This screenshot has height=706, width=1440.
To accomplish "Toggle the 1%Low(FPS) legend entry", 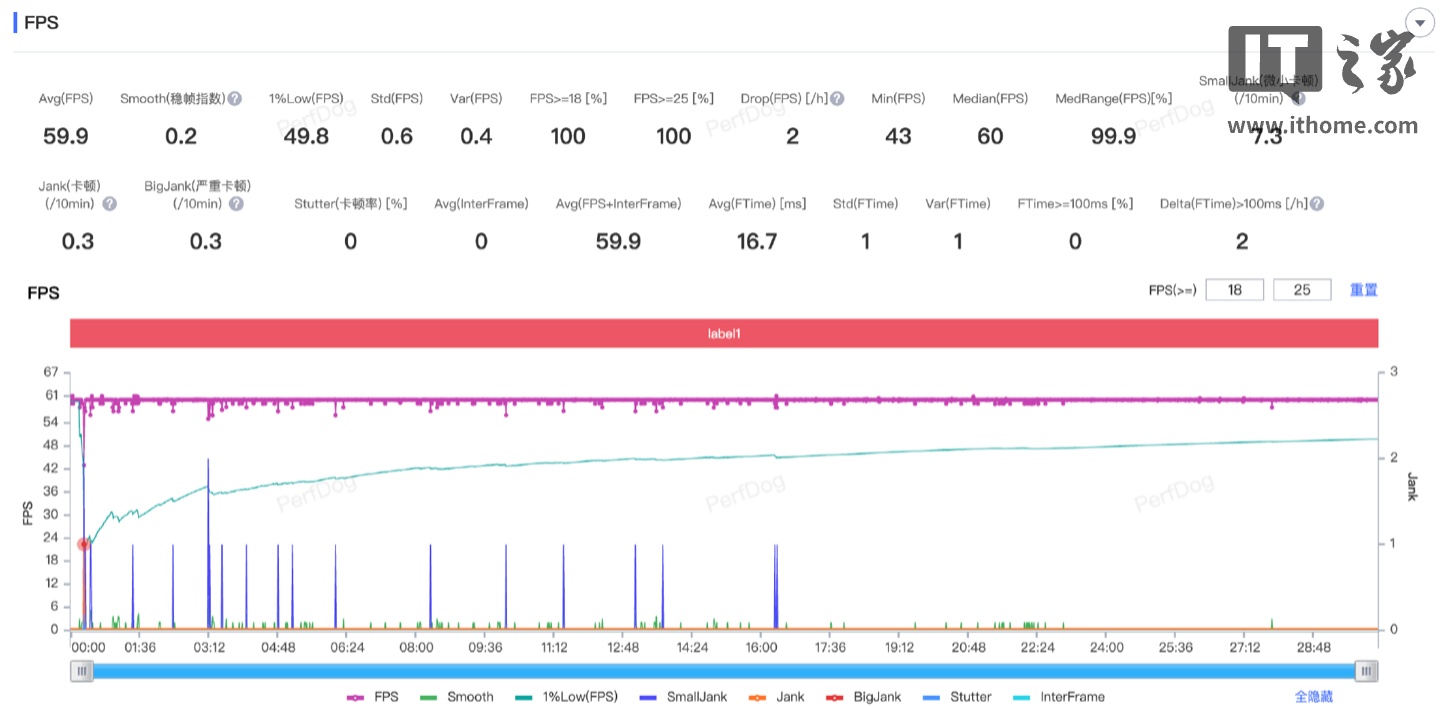I will [x=566, y=697].
